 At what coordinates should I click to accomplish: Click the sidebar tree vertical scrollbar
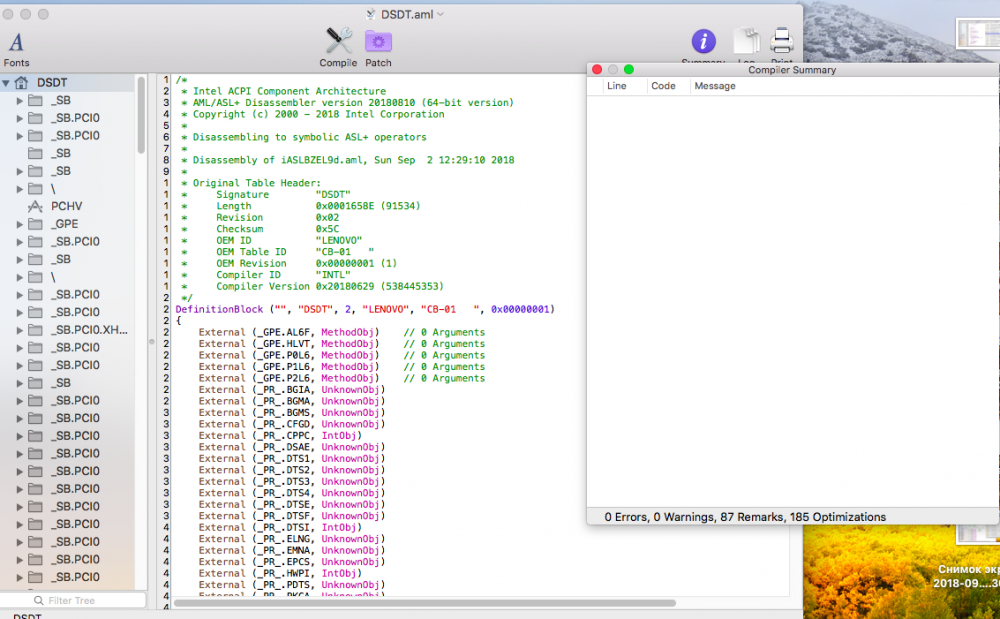pos(141,115)
